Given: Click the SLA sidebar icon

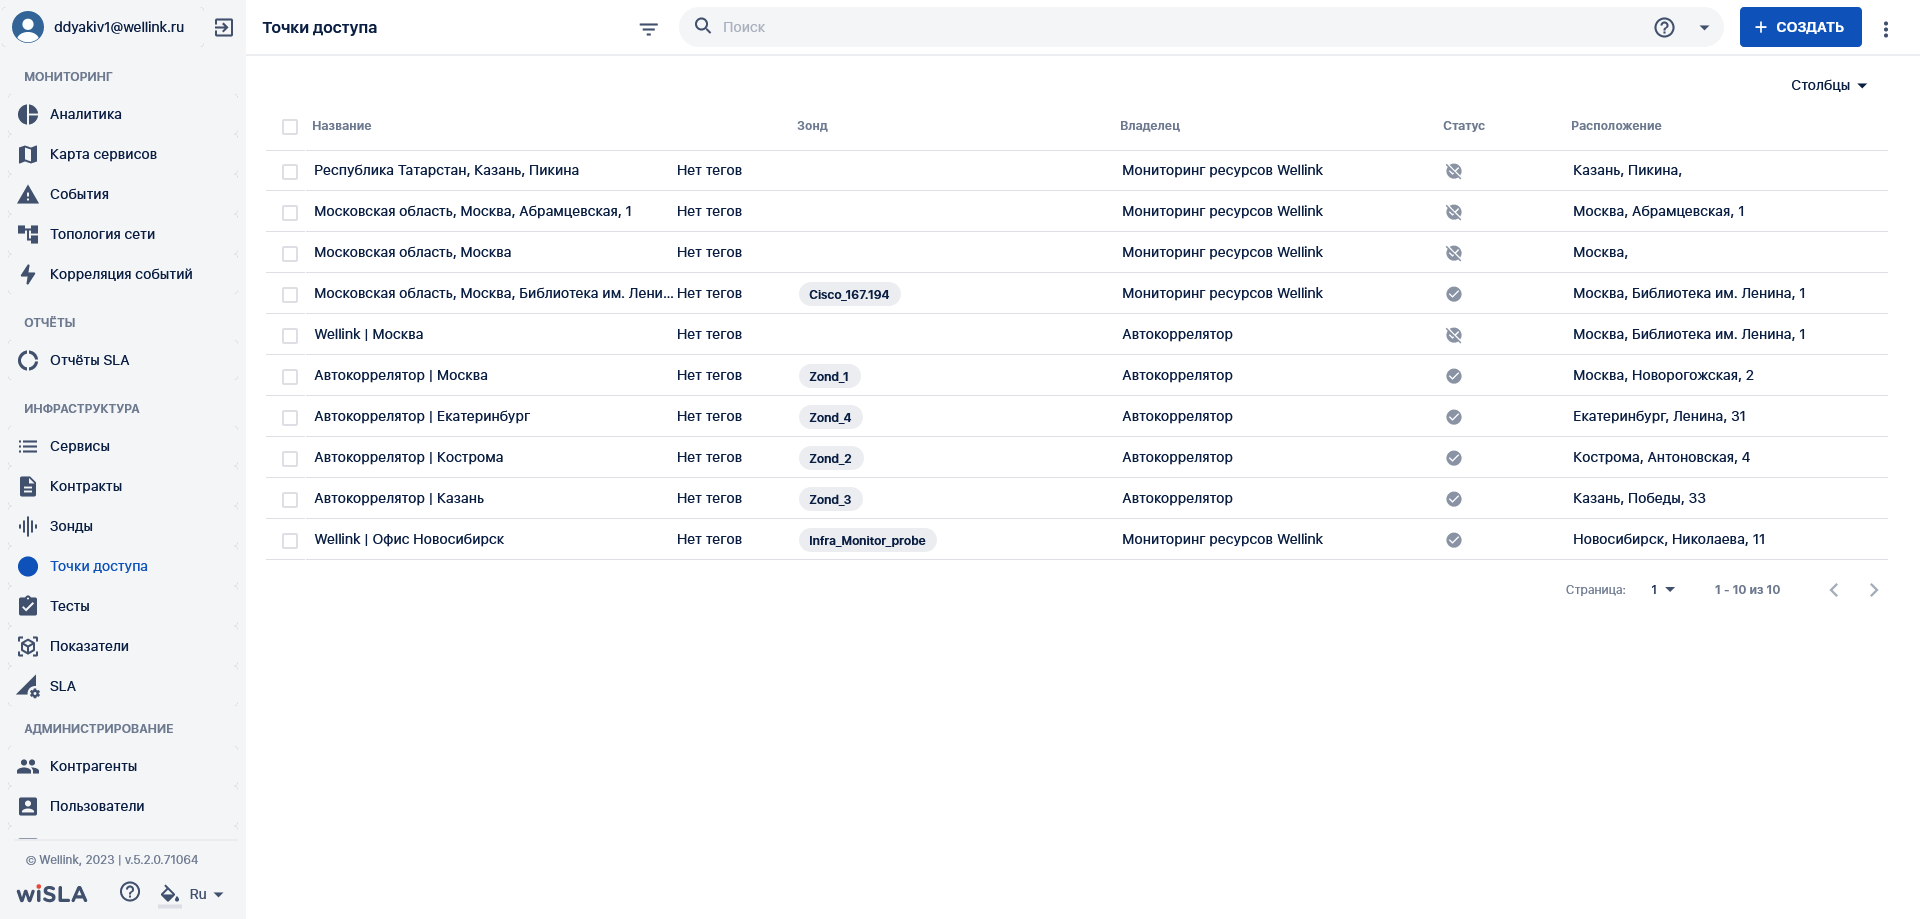Looking at the screenshot, I should 28,686.
